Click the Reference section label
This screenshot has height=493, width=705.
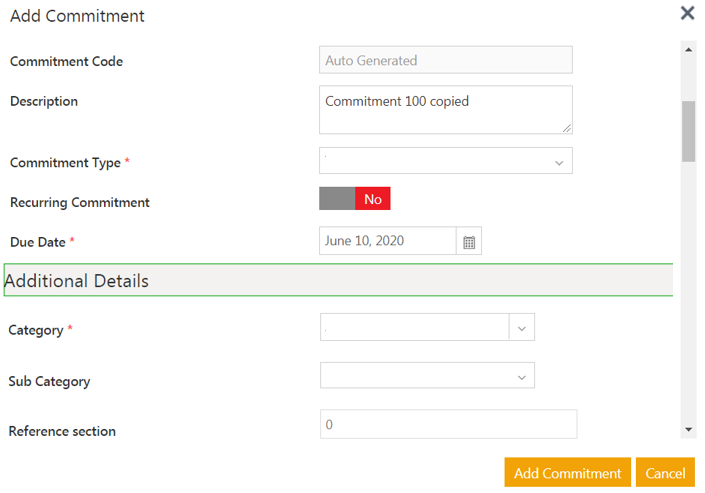point(62,431)
